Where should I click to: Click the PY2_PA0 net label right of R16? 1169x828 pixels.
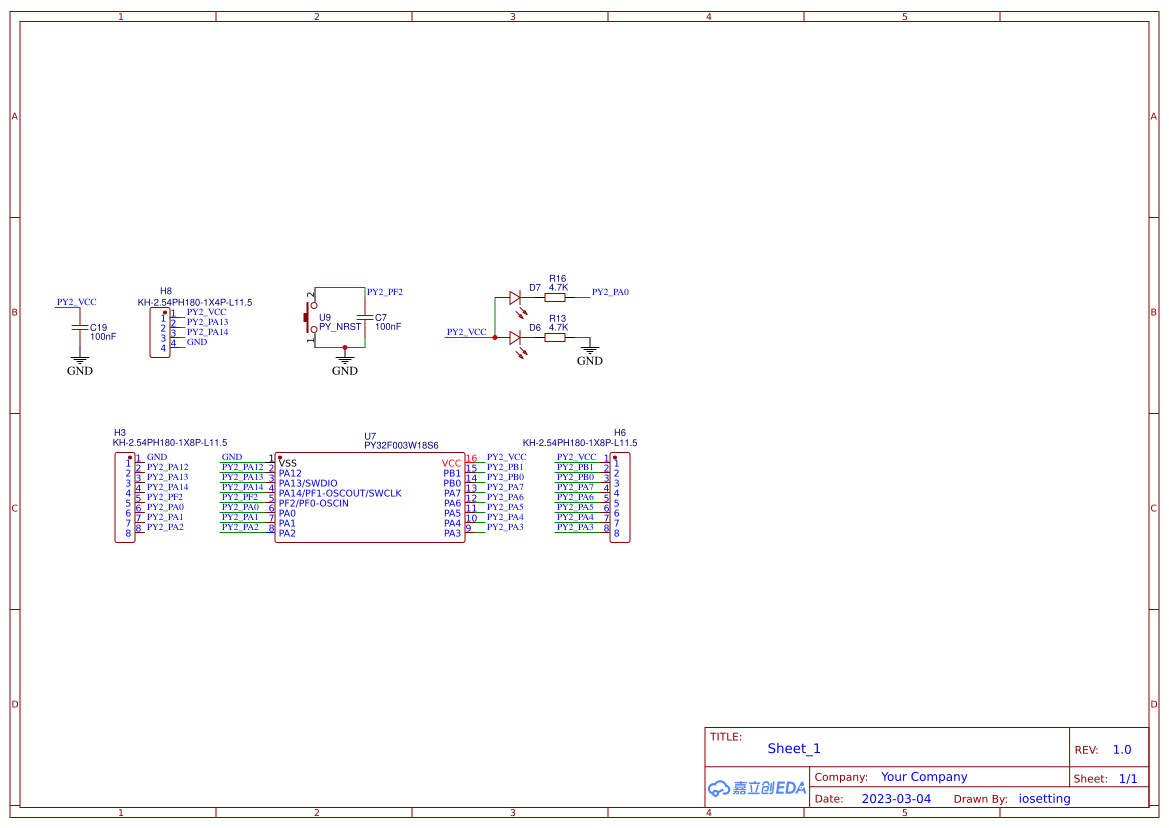point(611,291)
